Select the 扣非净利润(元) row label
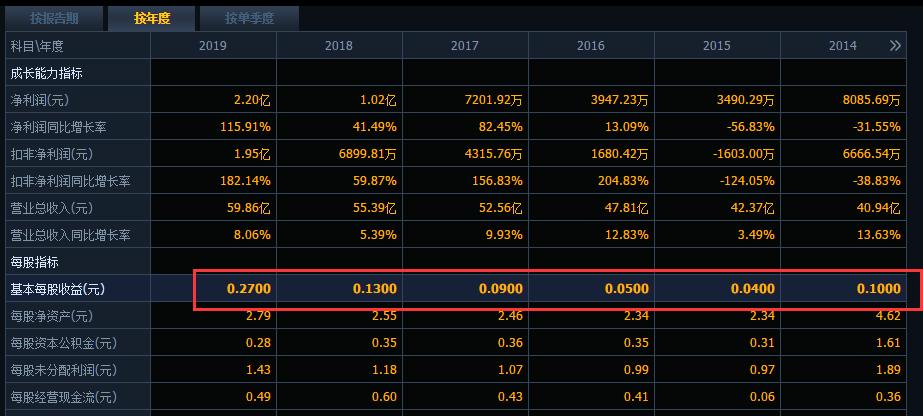This screenshot has height=416, width=923. click(x=51, y=154)
